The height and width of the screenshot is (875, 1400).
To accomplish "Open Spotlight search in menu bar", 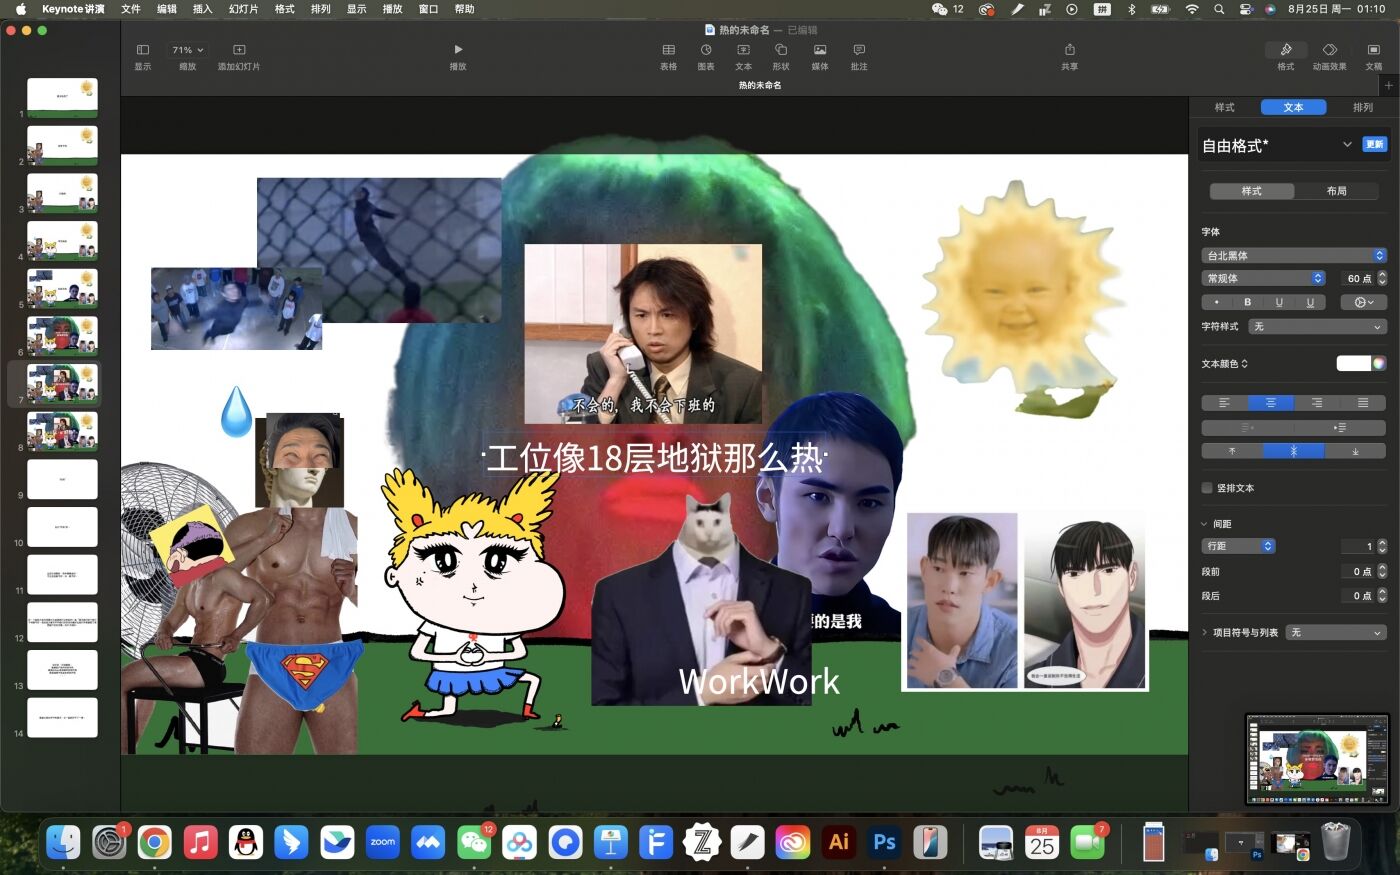I will (x=1219, y=9).
